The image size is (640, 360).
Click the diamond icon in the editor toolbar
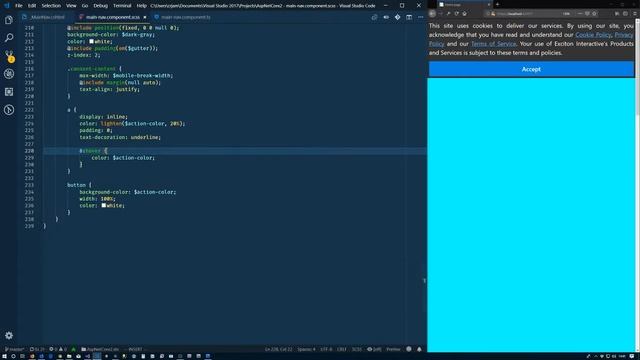click(398, 17)
